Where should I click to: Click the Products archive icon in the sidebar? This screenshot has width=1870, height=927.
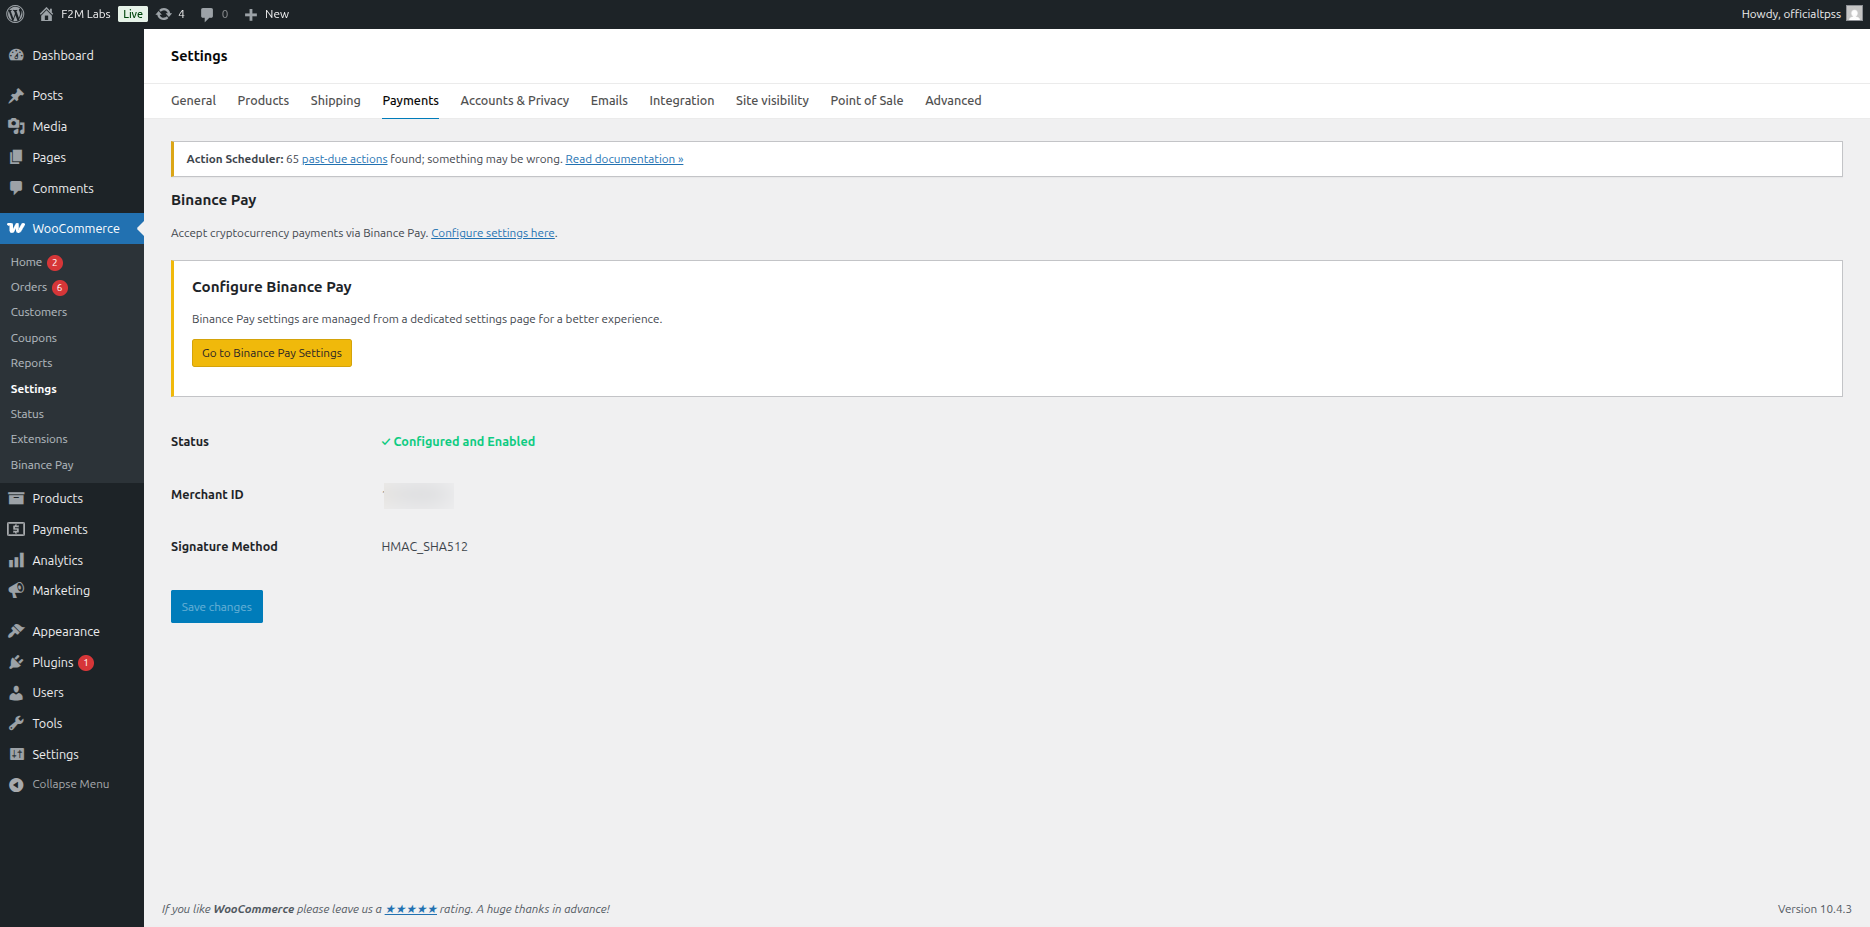[x=16, y=499]
